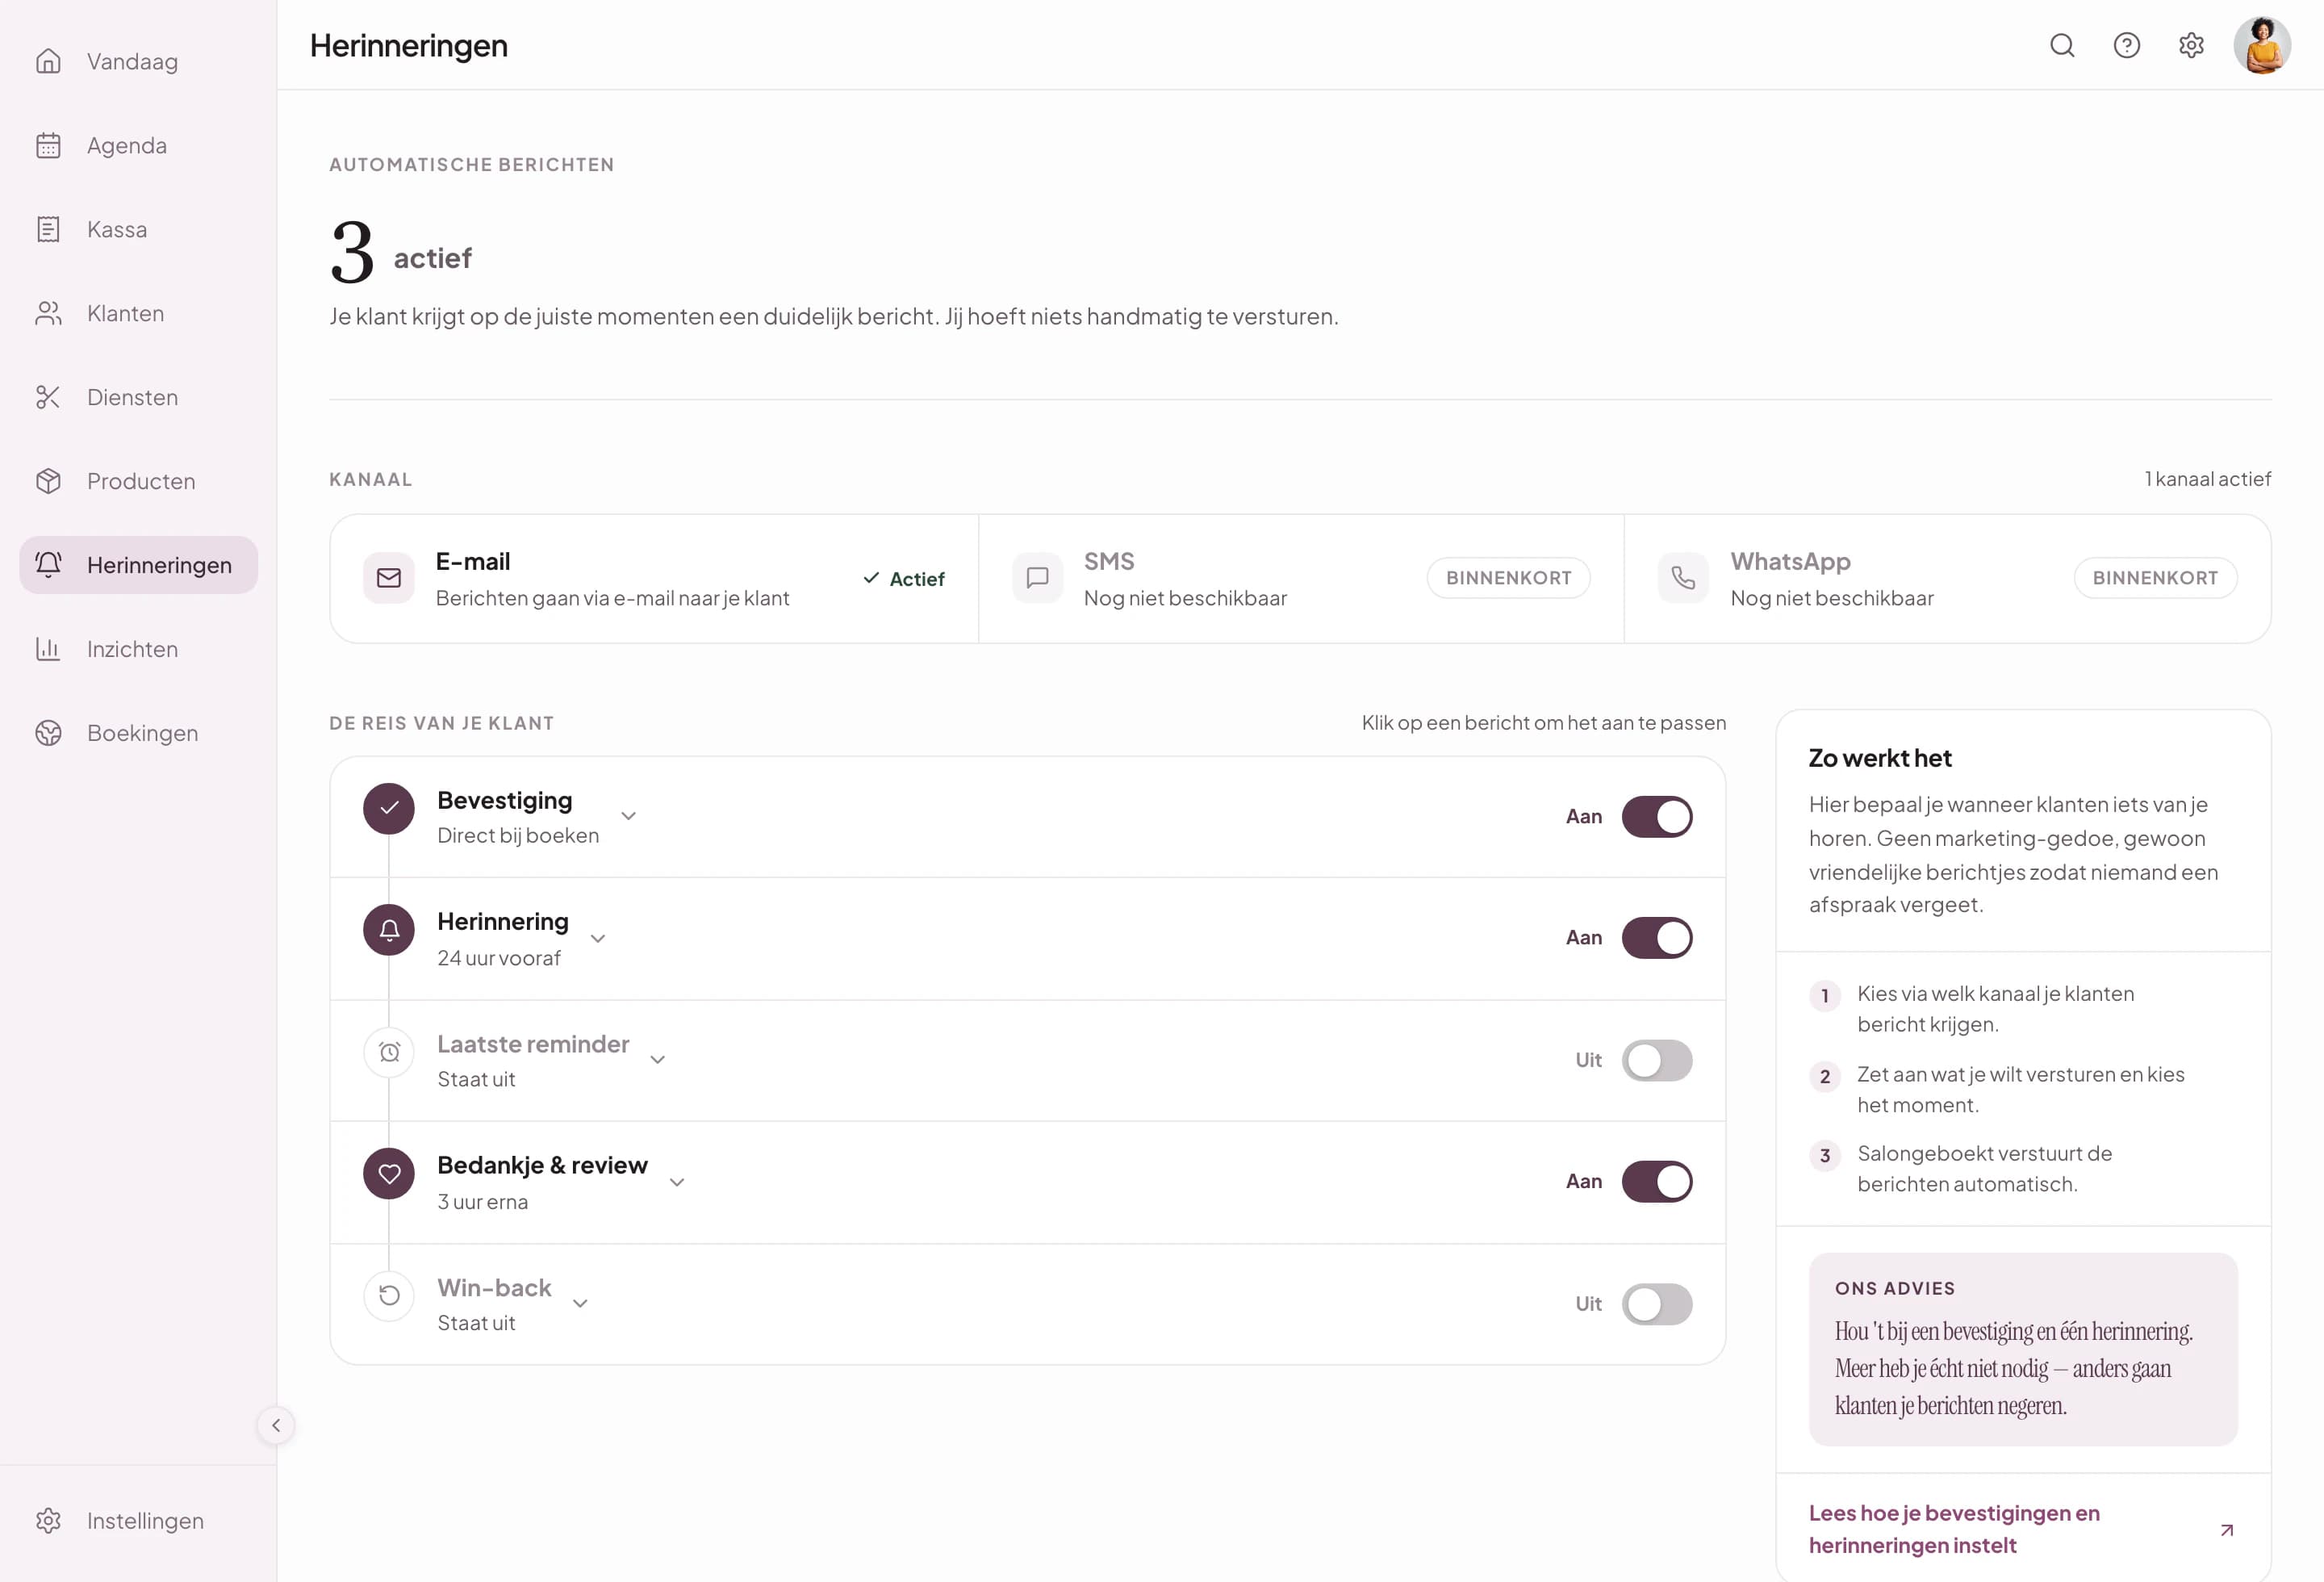Click the Herinnering bell circle icon
Image resolution: width=2324 pixels, height=1582 pixels.
(389, 929)
